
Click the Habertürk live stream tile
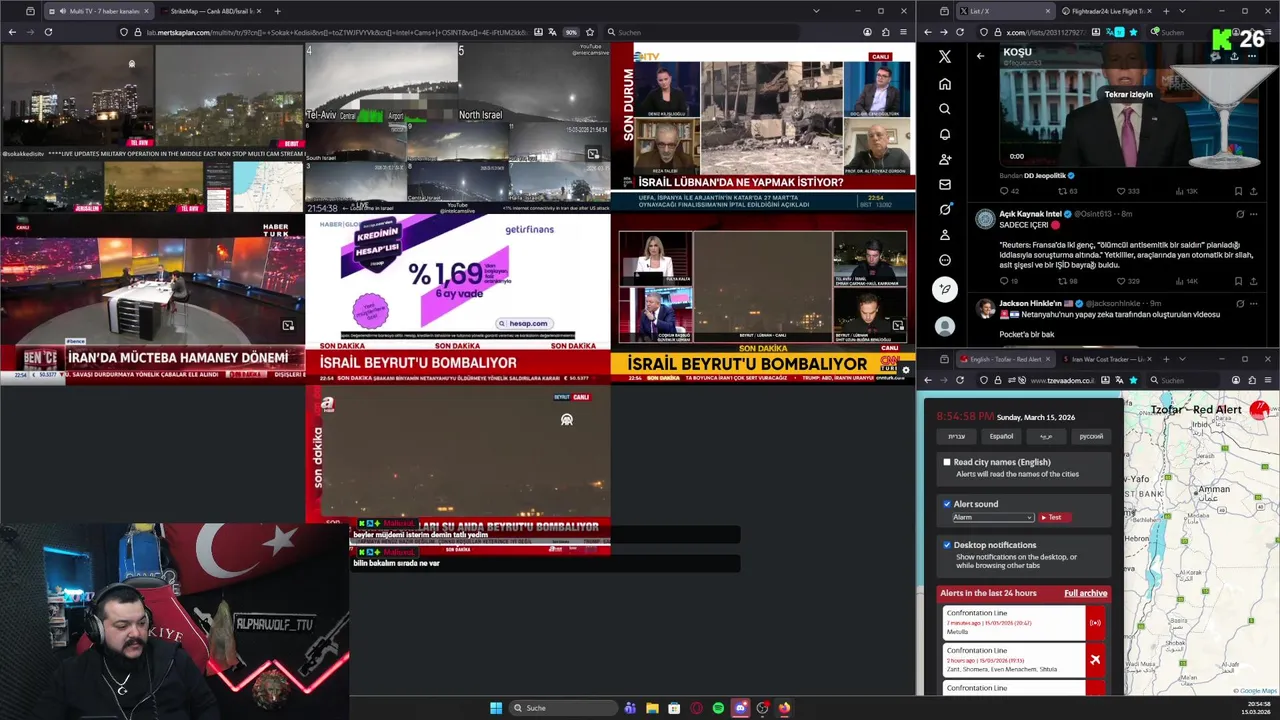(152, 298)
